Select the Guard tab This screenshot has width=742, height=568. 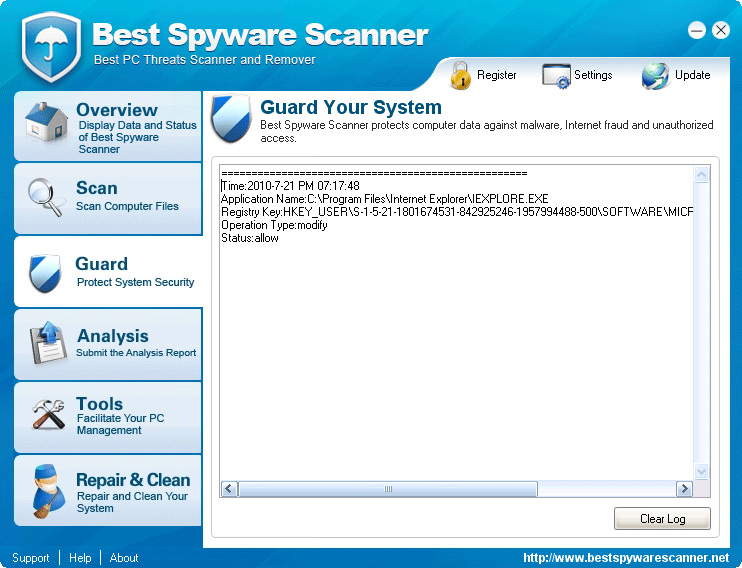pos(108,272)
